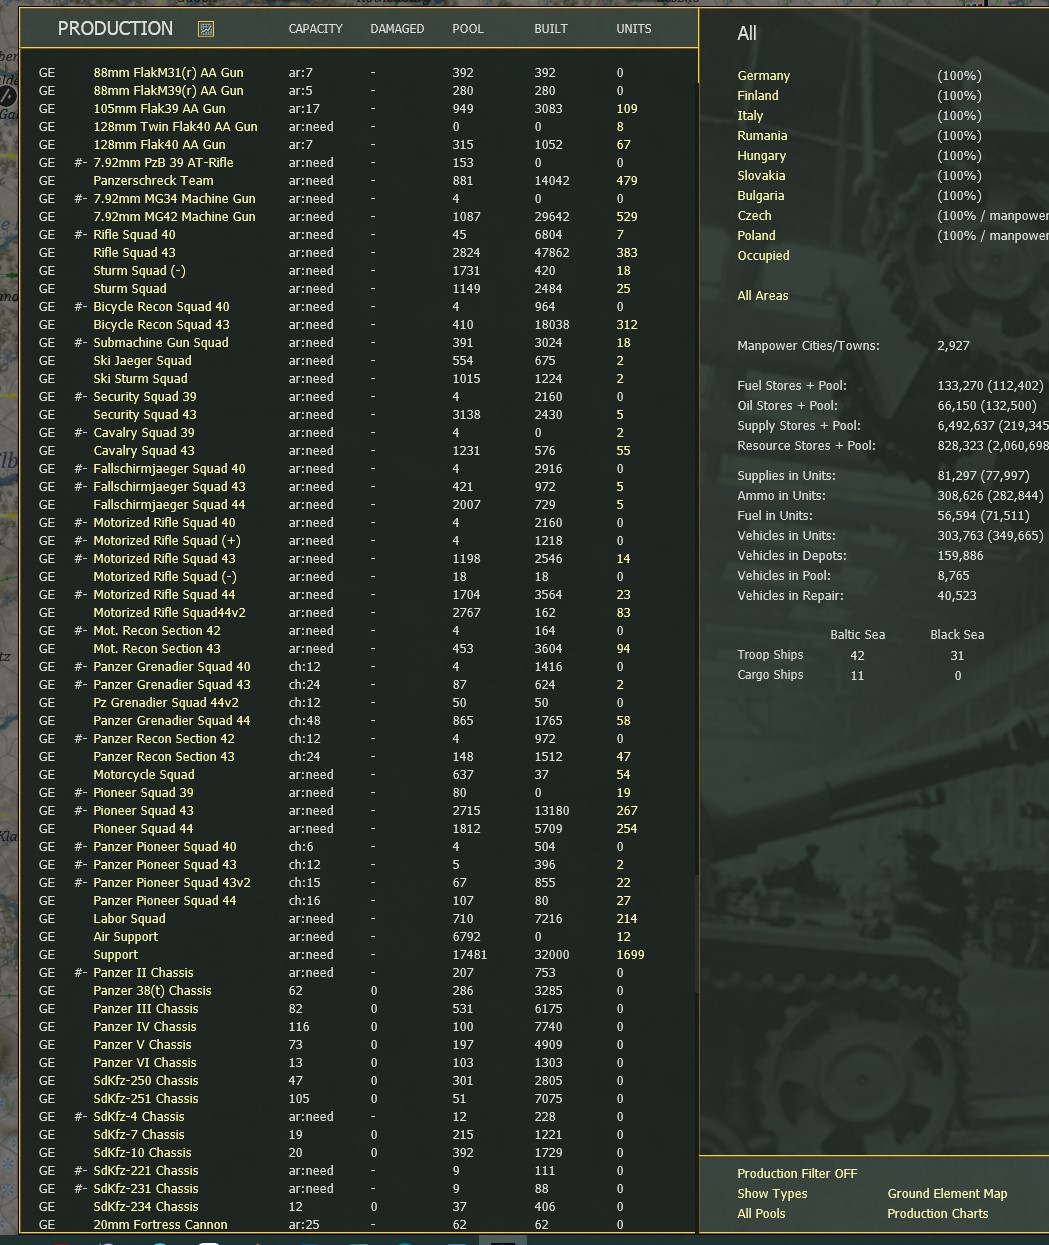Toggle Production Filter OFF
This screenshot has width=1049, height=1245.
[x=797, y=1174]
